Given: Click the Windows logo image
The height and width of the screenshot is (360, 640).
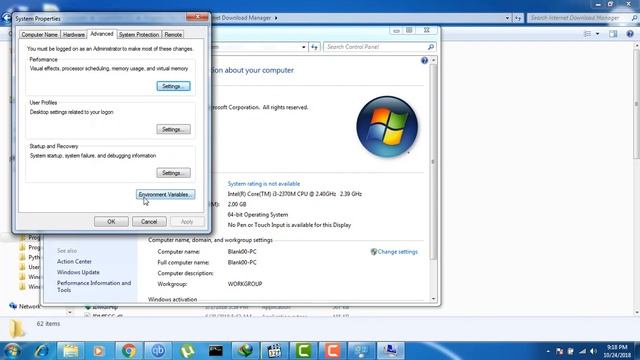Looking at the screenshot, I should click(387, 127).
